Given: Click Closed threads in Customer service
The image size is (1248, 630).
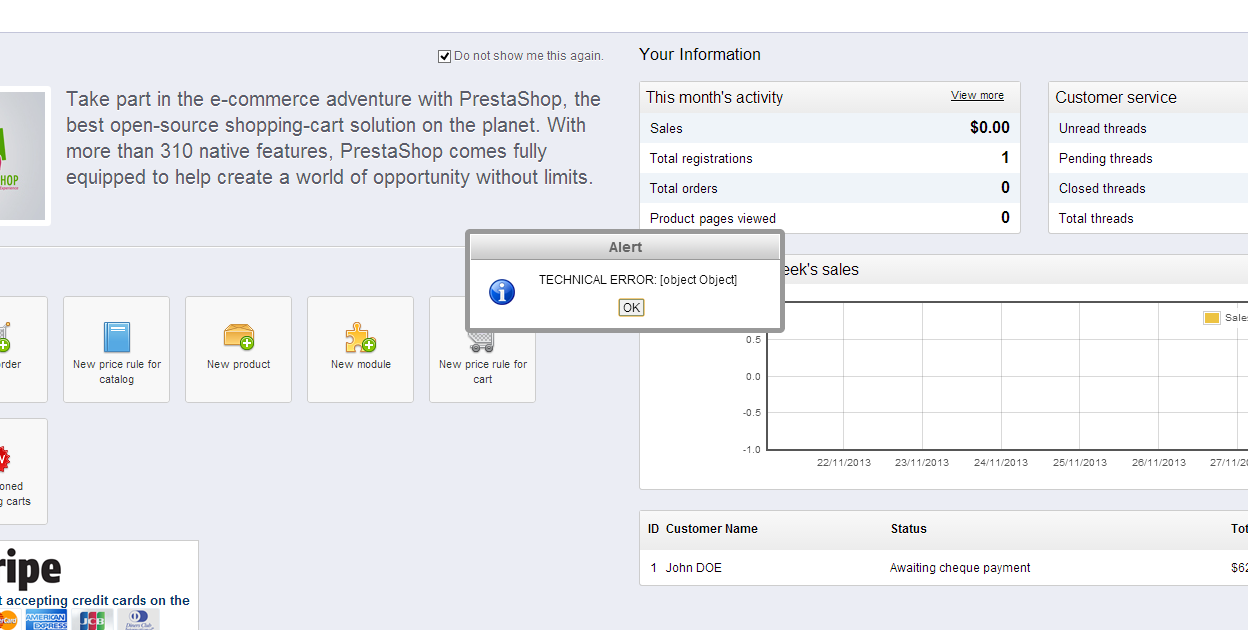Looking at the screenshot, I should click(x=1102, y=188).
